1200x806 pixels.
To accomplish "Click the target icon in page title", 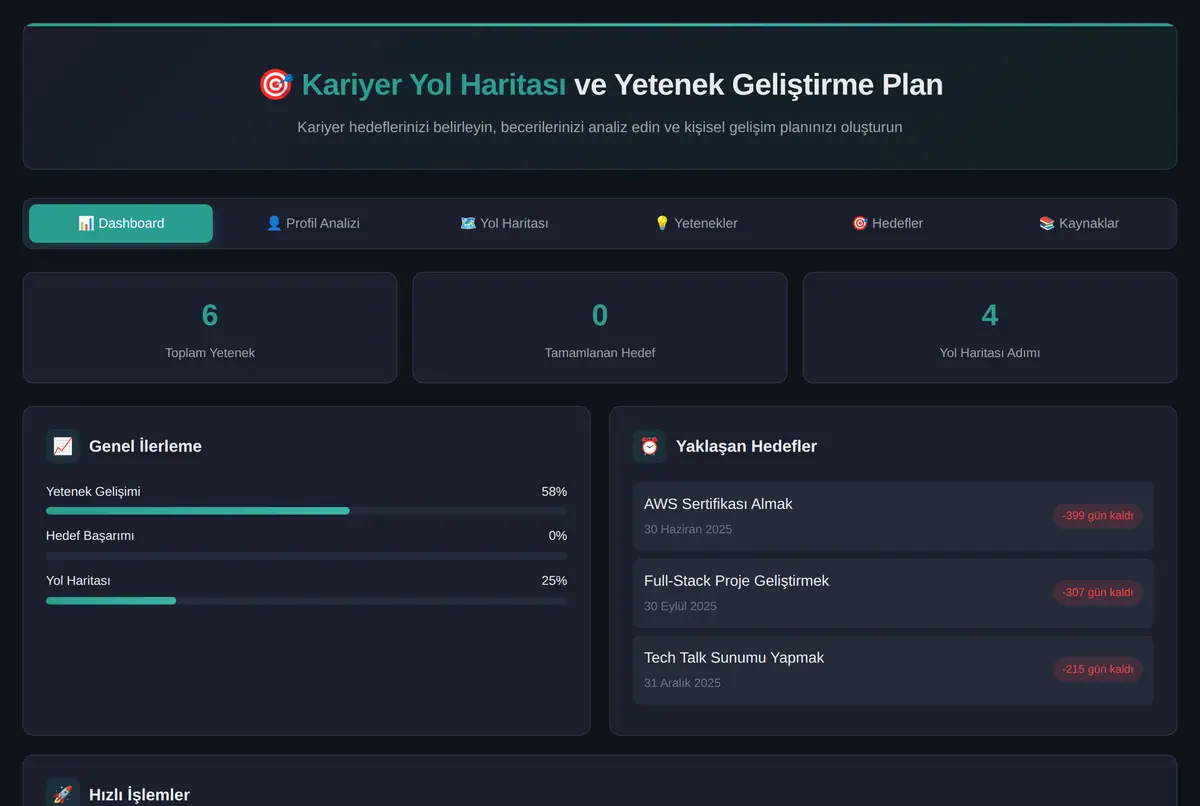I will [275, 85].
